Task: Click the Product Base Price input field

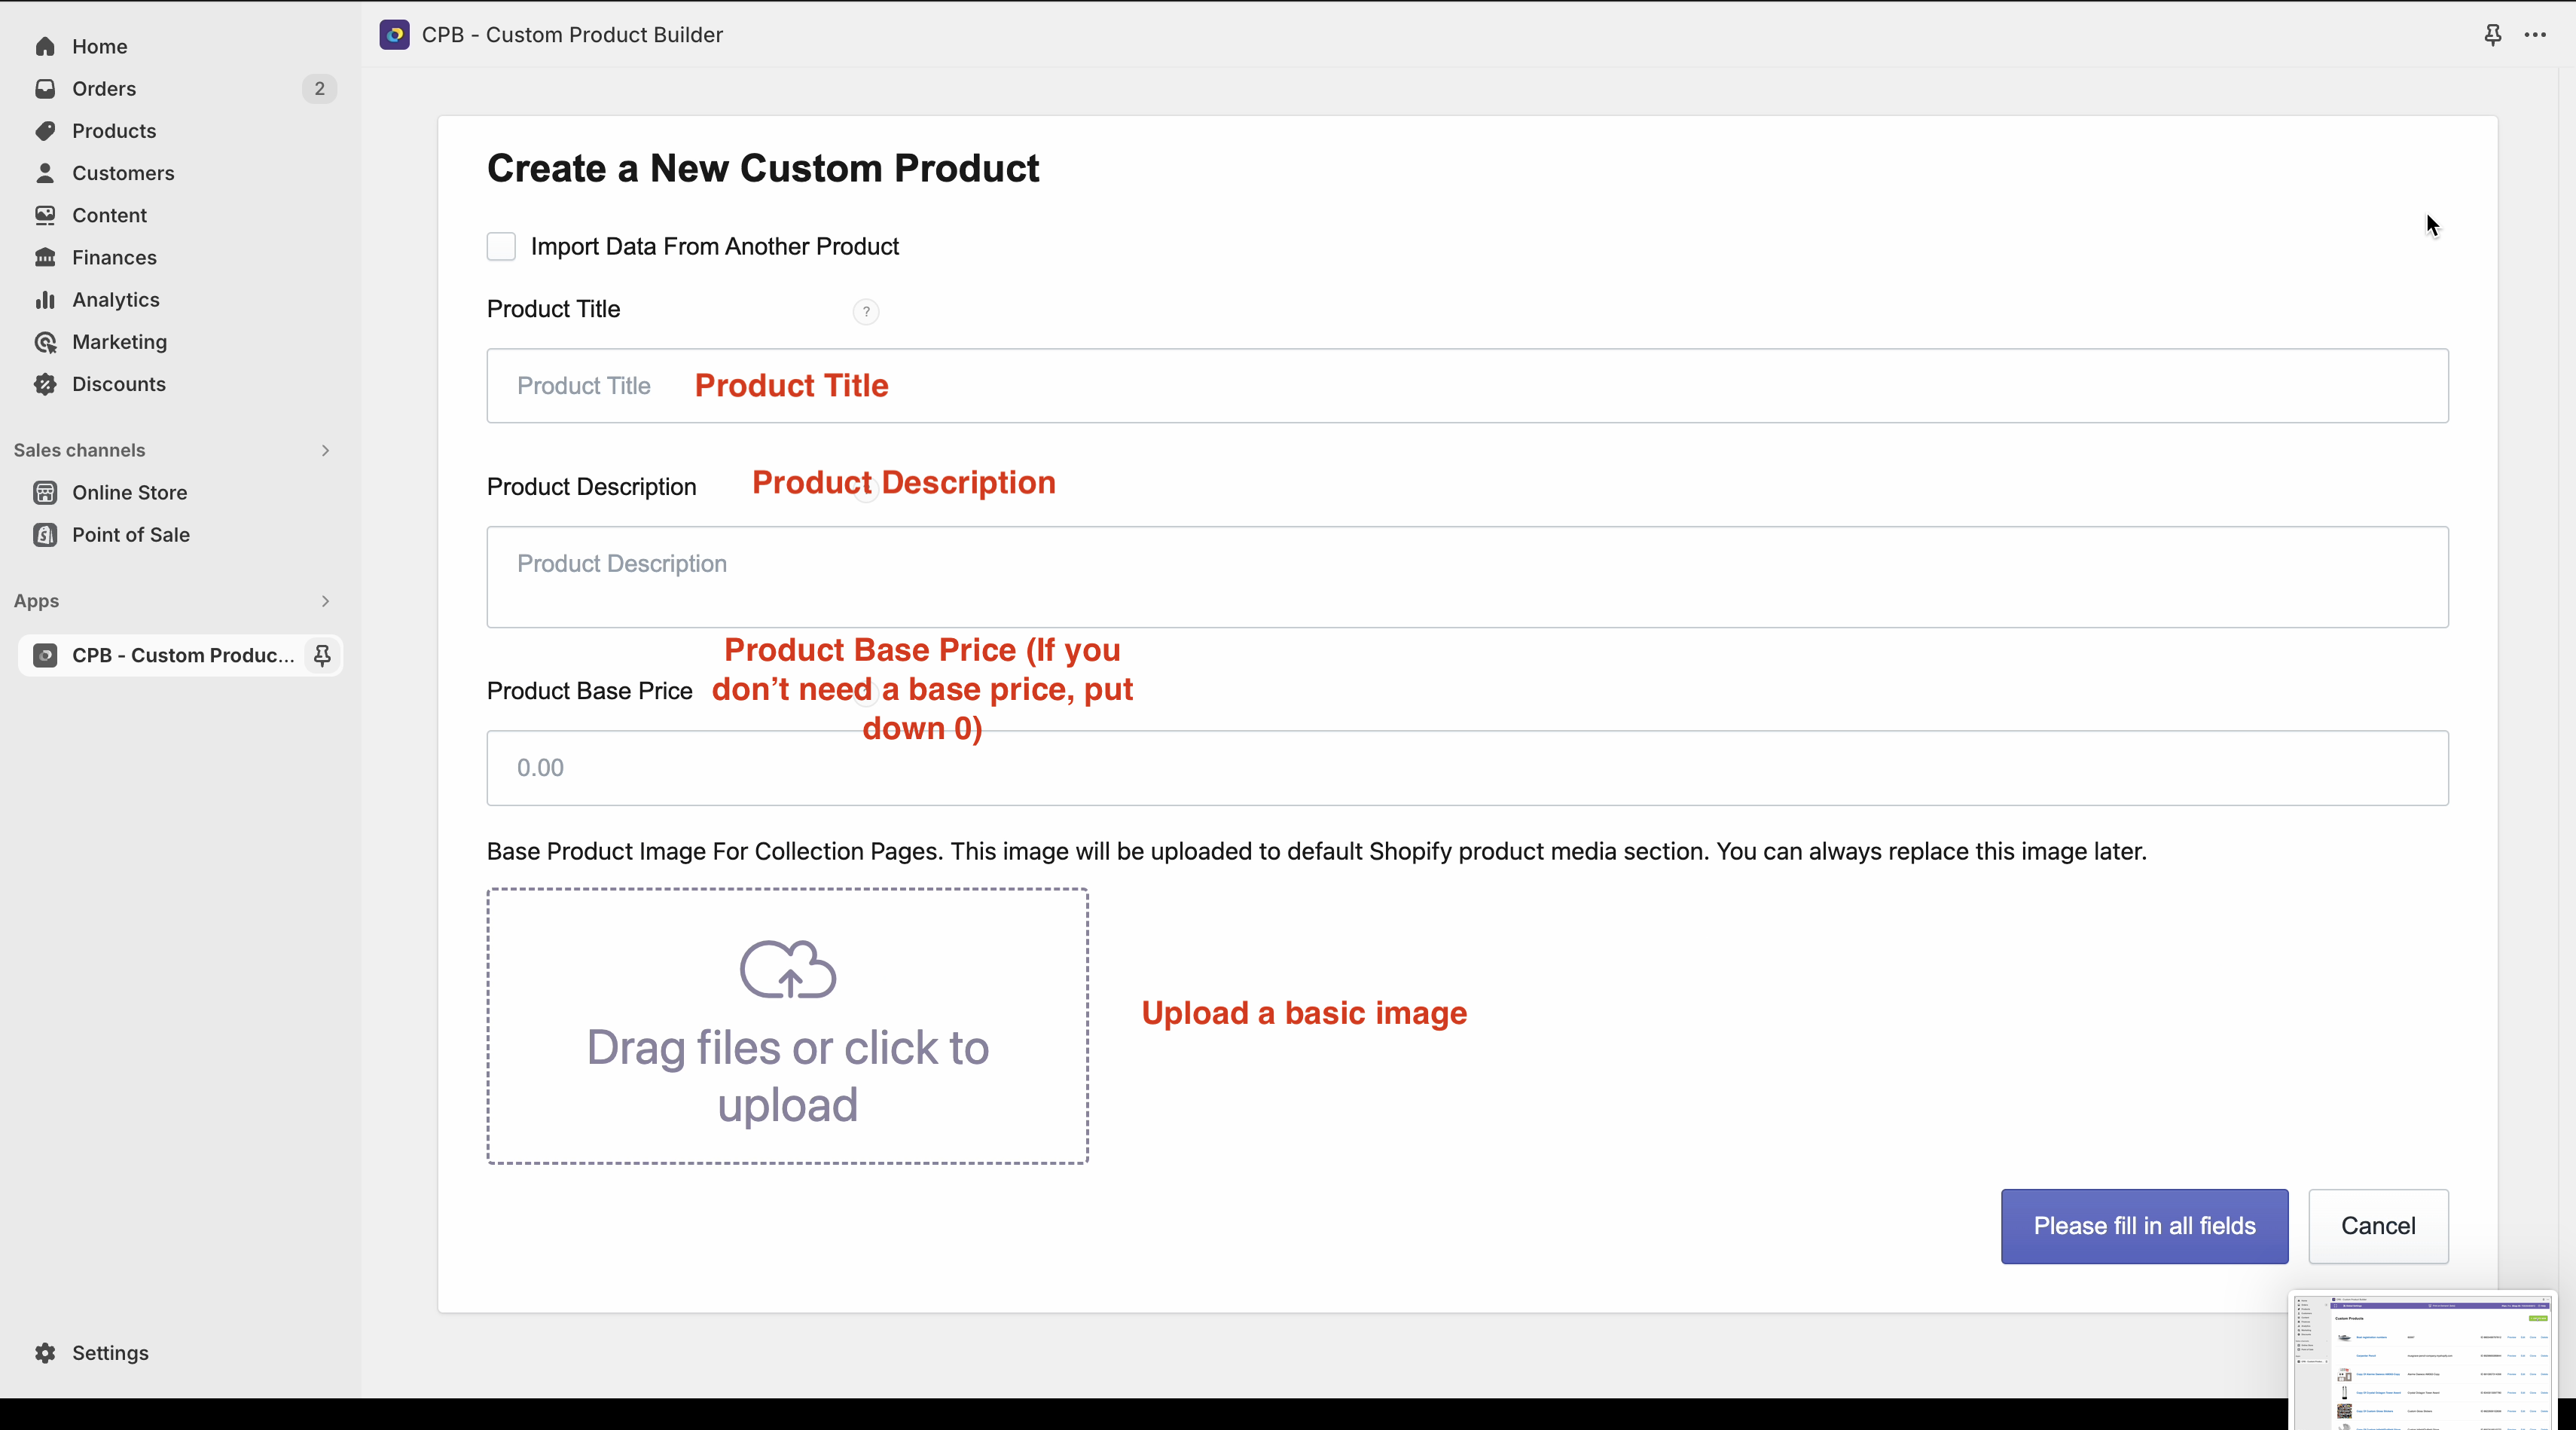Action: [x=1467, y=768]
